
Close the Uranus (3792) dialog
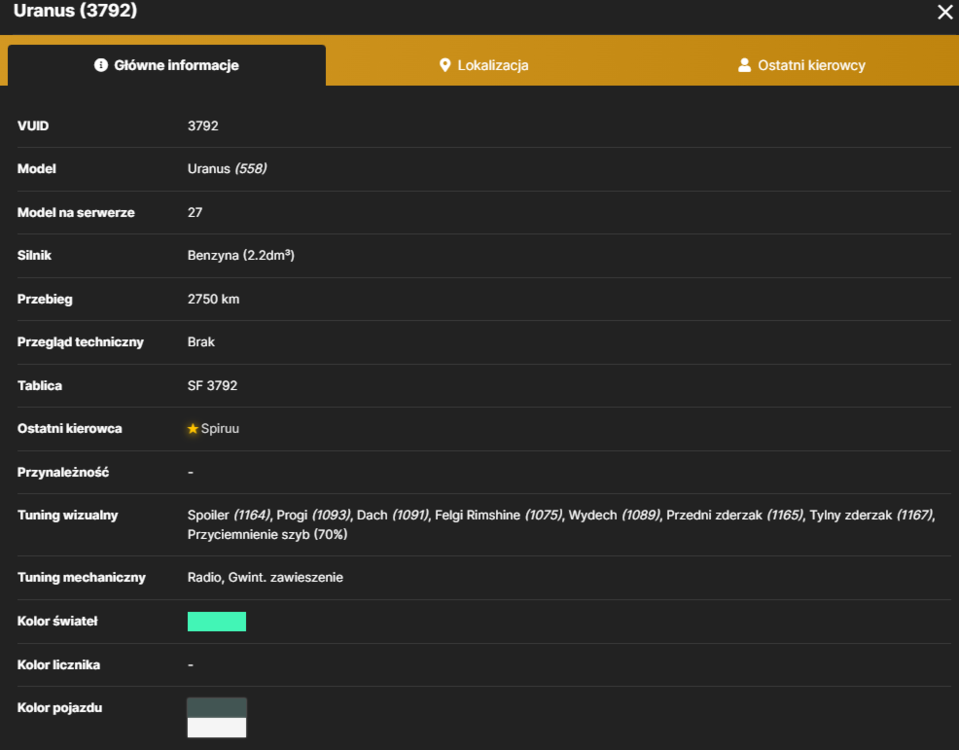[x=945, y=12]
